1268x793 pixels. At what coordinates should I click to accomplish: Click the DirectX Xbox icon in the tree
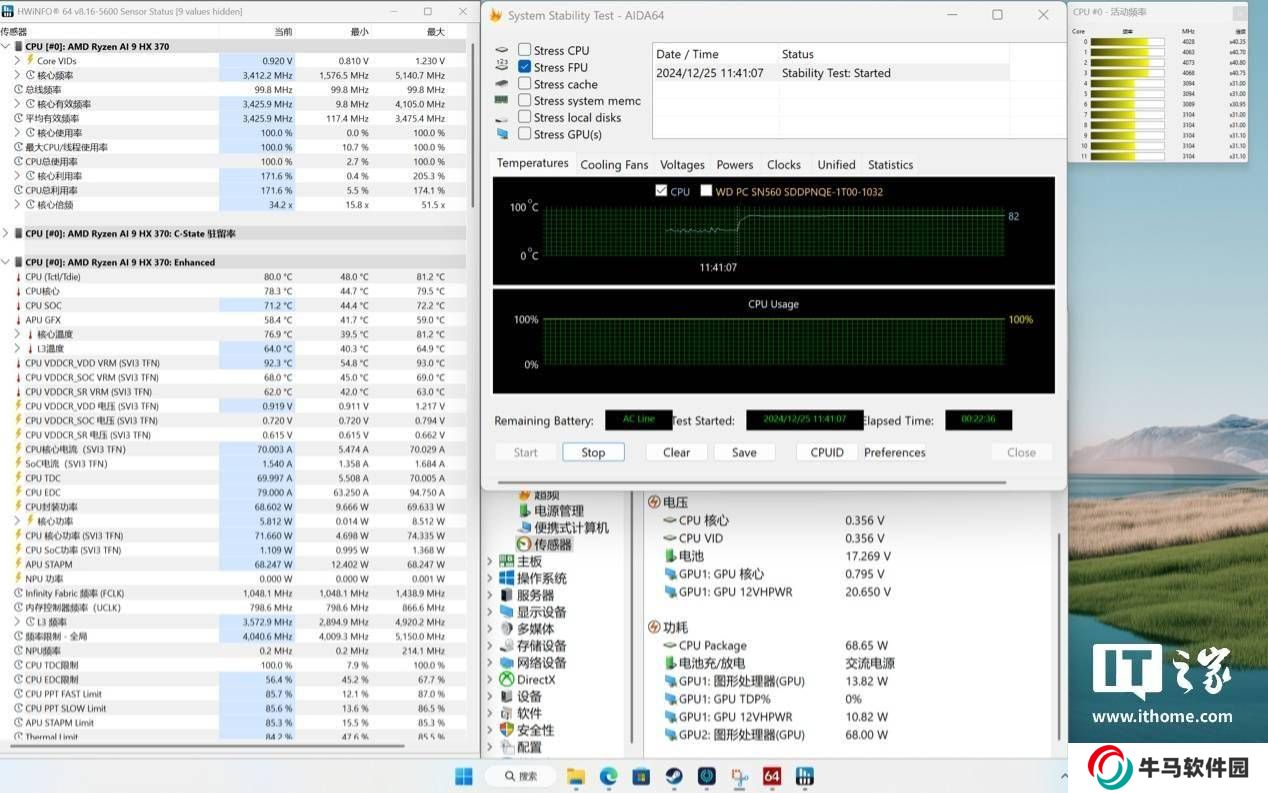point(507,680)
